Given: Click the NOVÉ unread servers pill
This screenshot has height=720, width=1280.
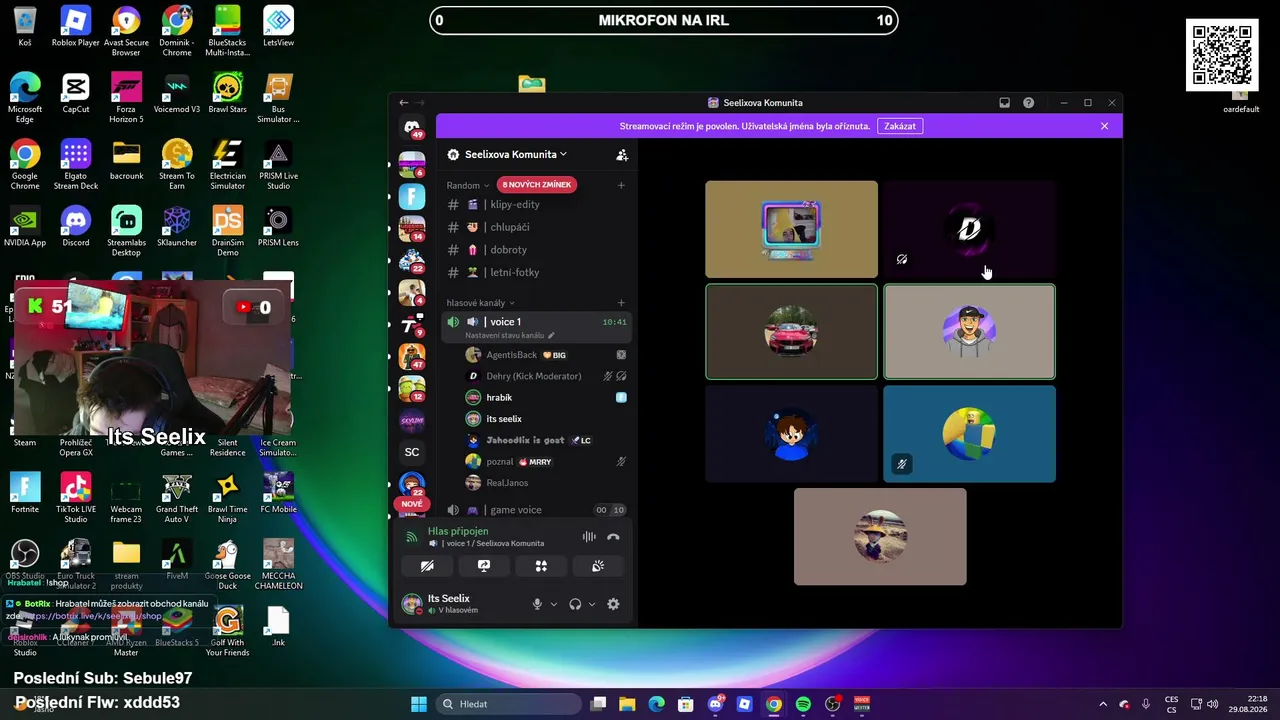Looking at the screenshot, I should coord(412,504).
